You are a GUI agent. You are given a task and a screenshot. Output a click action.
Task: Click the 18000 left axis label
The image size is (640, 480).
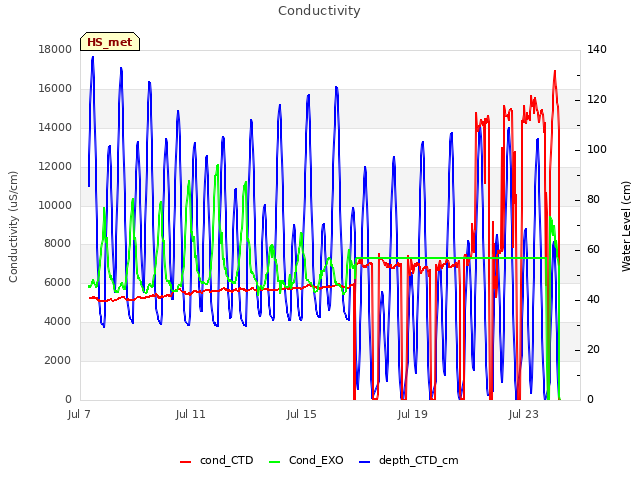55,49
